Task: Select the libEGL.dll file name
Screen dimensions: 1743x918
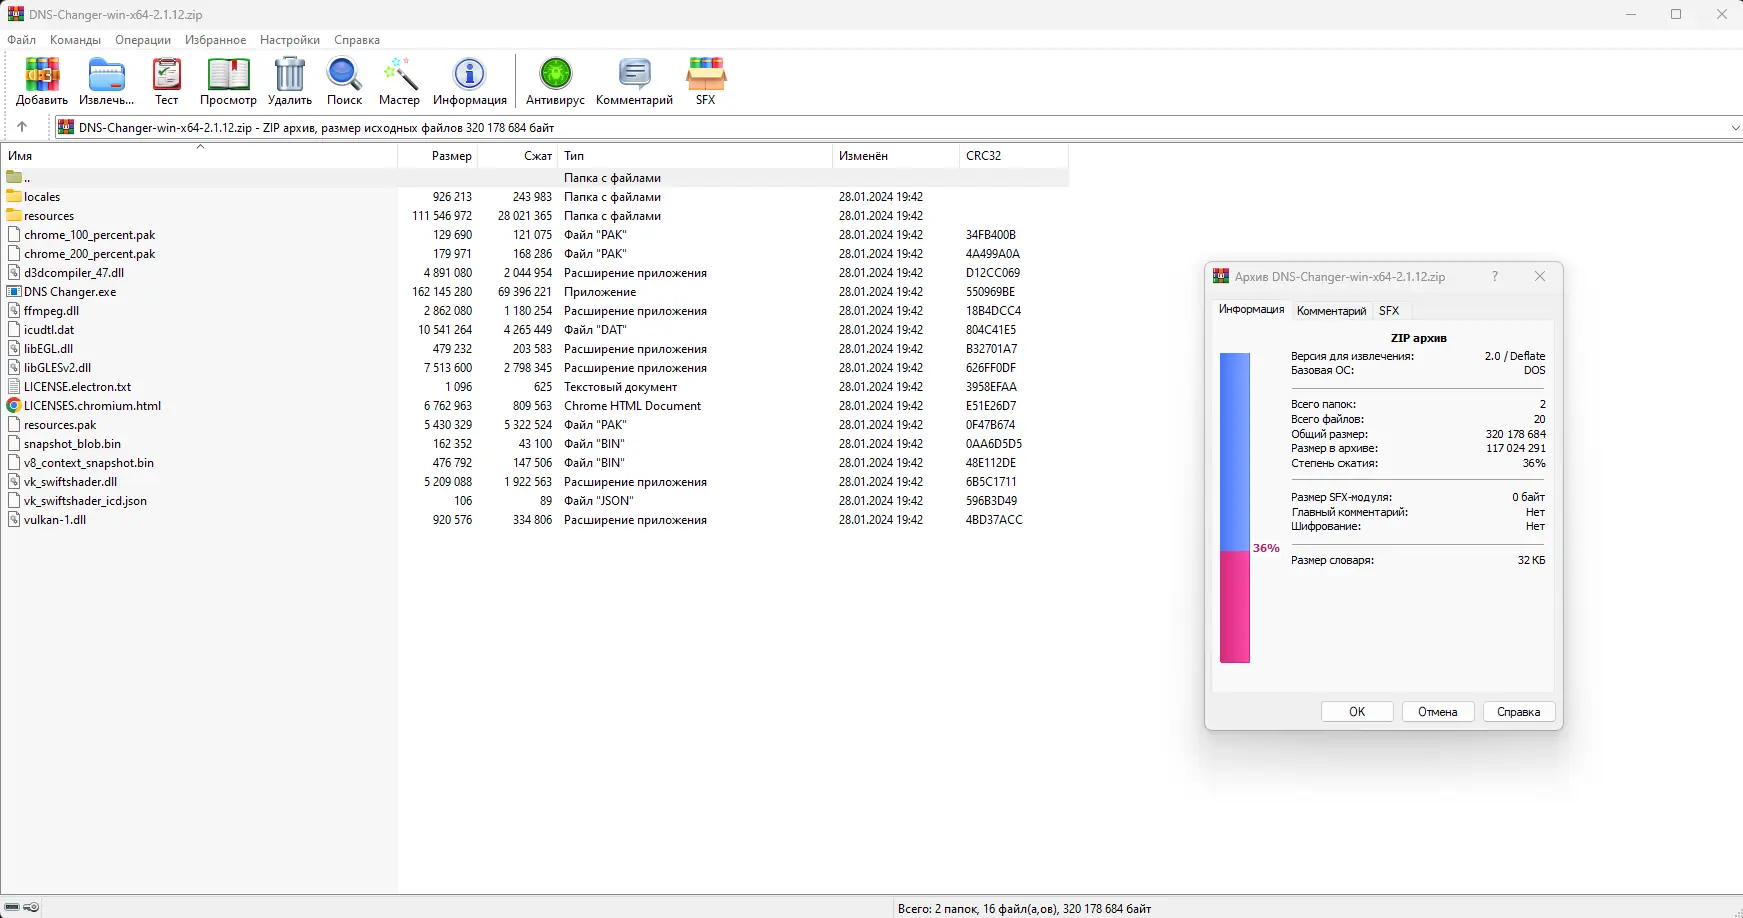Action: pos(48,348)
